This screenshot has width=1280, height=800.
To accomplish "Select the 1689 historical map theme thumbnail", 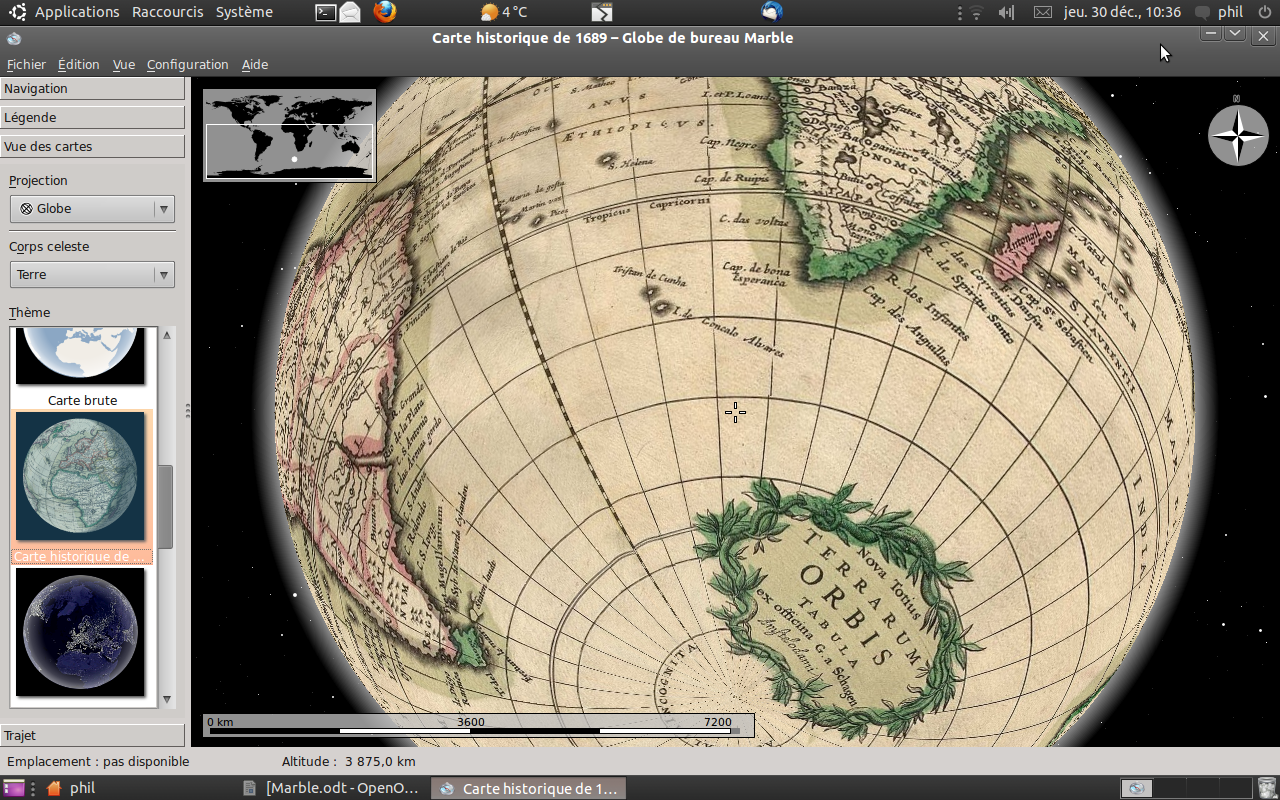I will [x=81, y=478].
